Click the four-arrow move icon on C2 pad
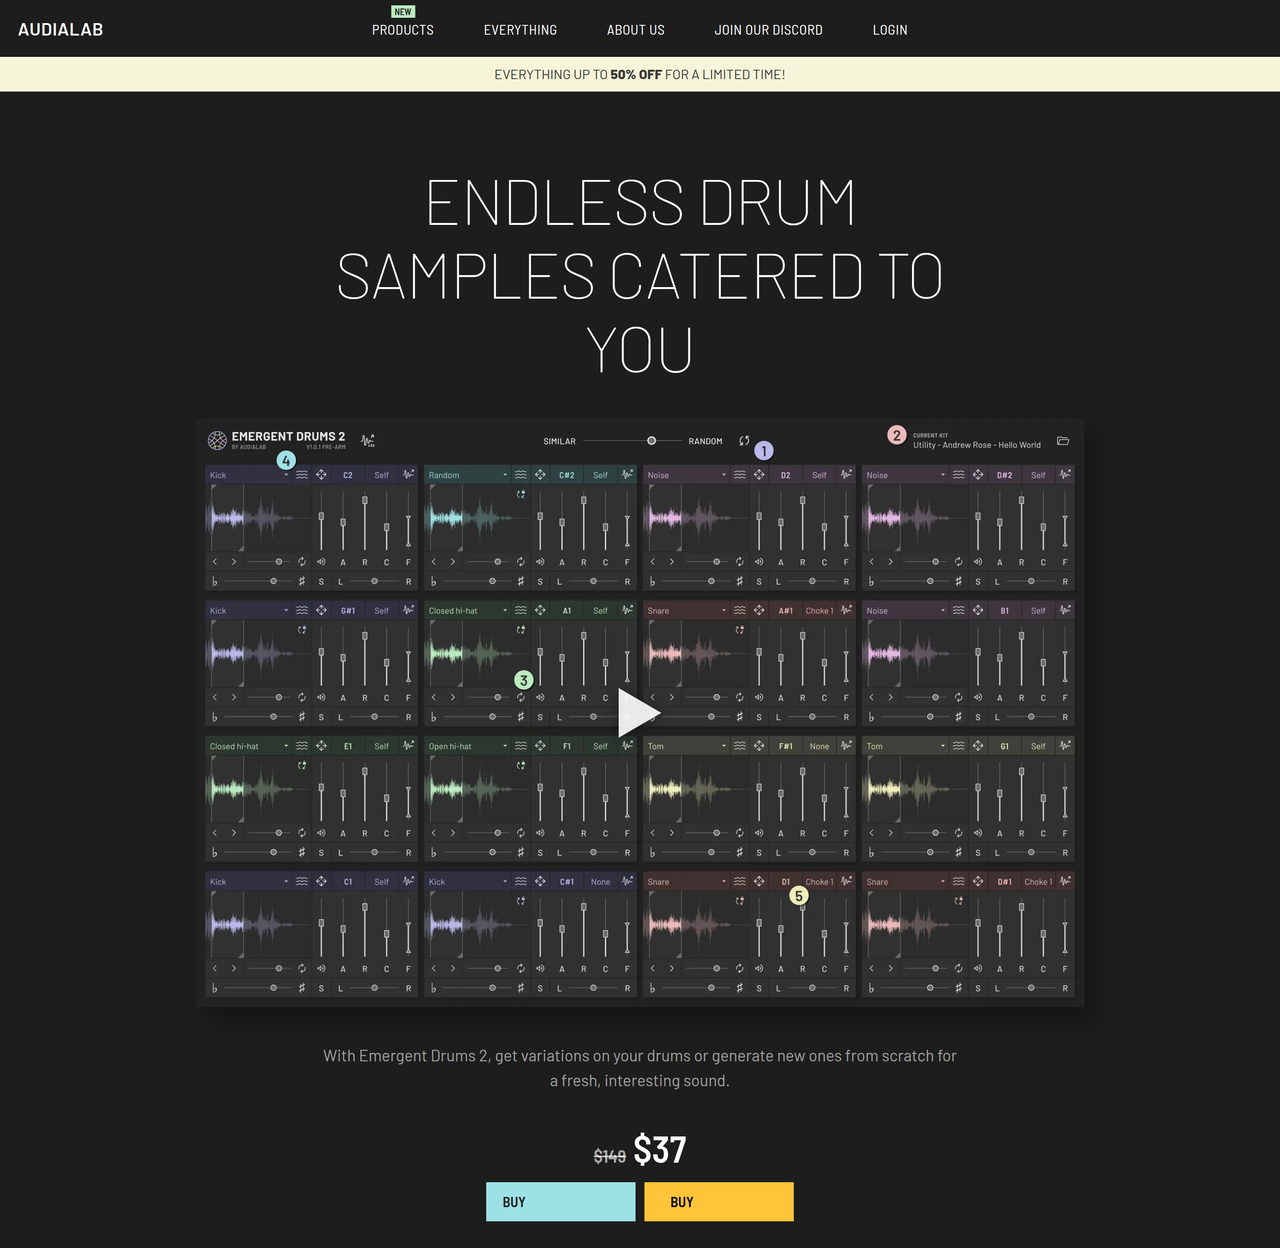The width and height of the screenshot is (1280, 1248). coord(322,475)
